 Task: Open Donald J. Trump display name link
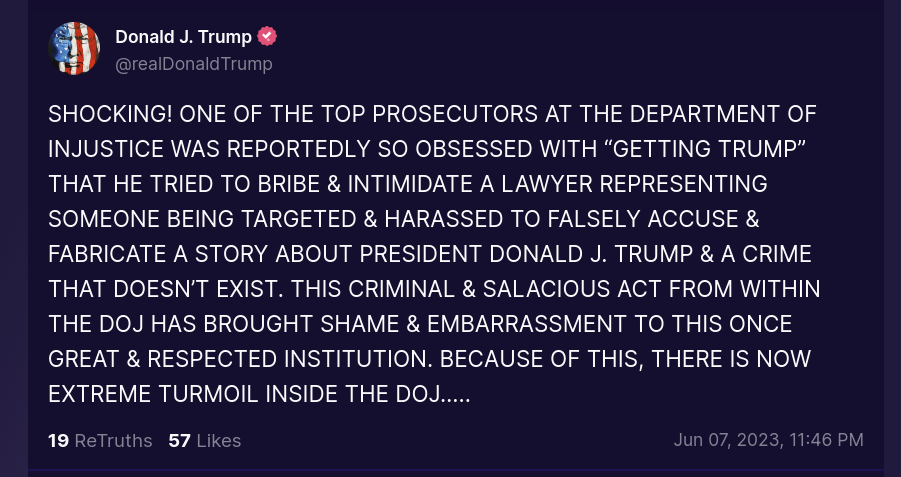coord(183,37)
